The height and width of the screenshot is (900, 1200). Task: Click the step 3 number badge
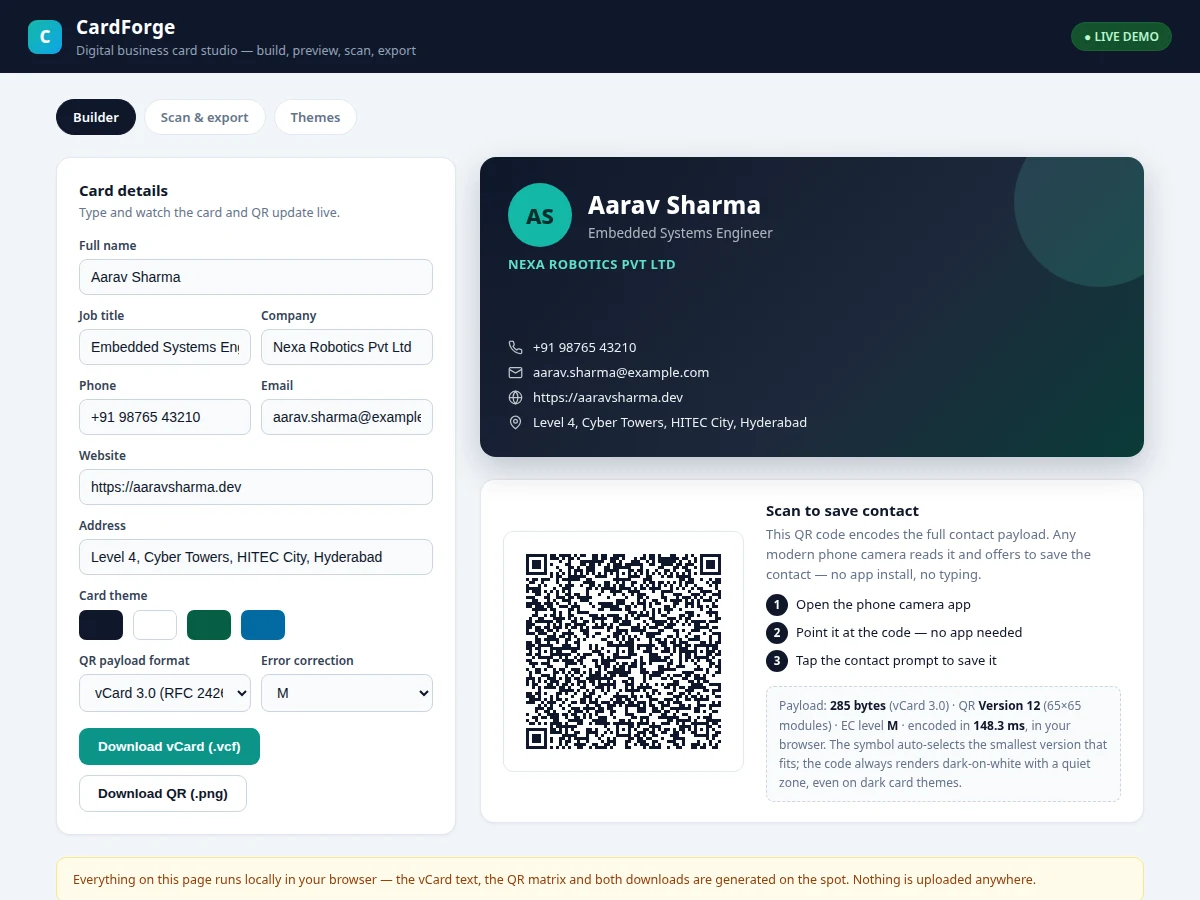[777, 661]
